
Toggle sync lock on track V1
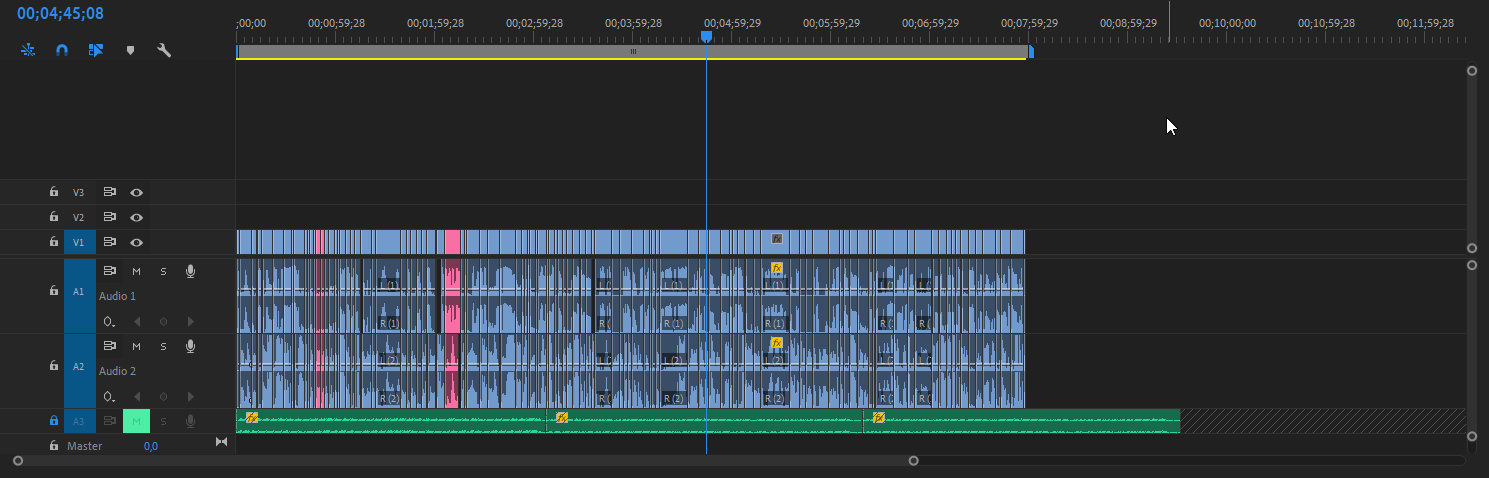tap(110, 242)
